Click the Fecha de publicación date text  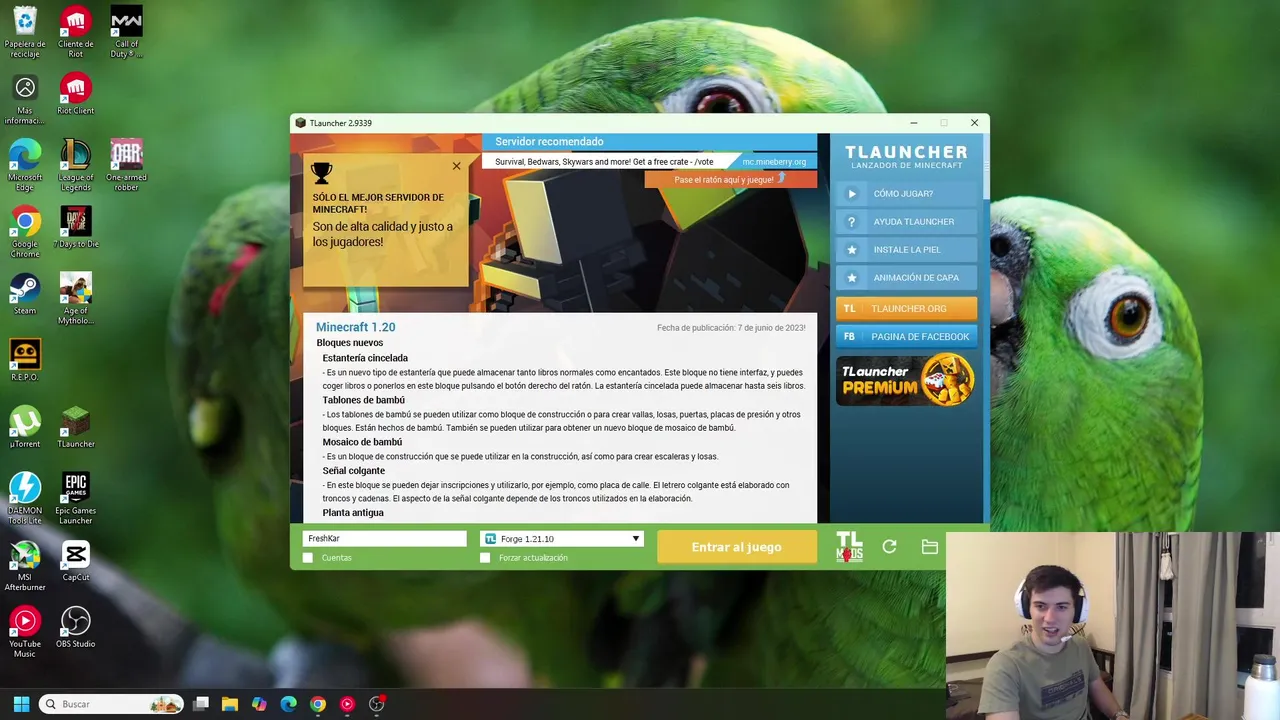[731, 328]
